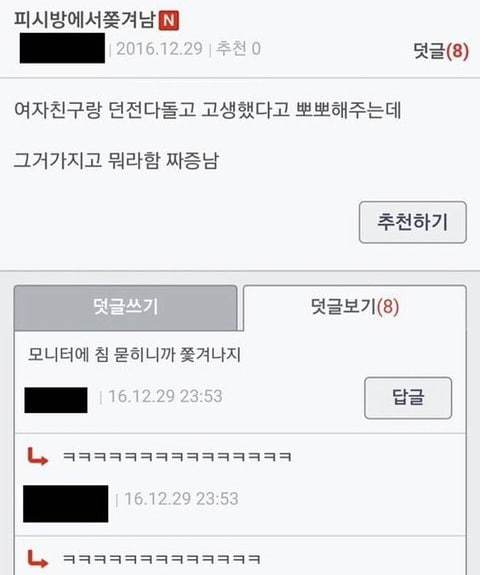Click the 추천 0 count in post header
The width and height of the screenshot is (480, 575).
click(x=238, y=49)
